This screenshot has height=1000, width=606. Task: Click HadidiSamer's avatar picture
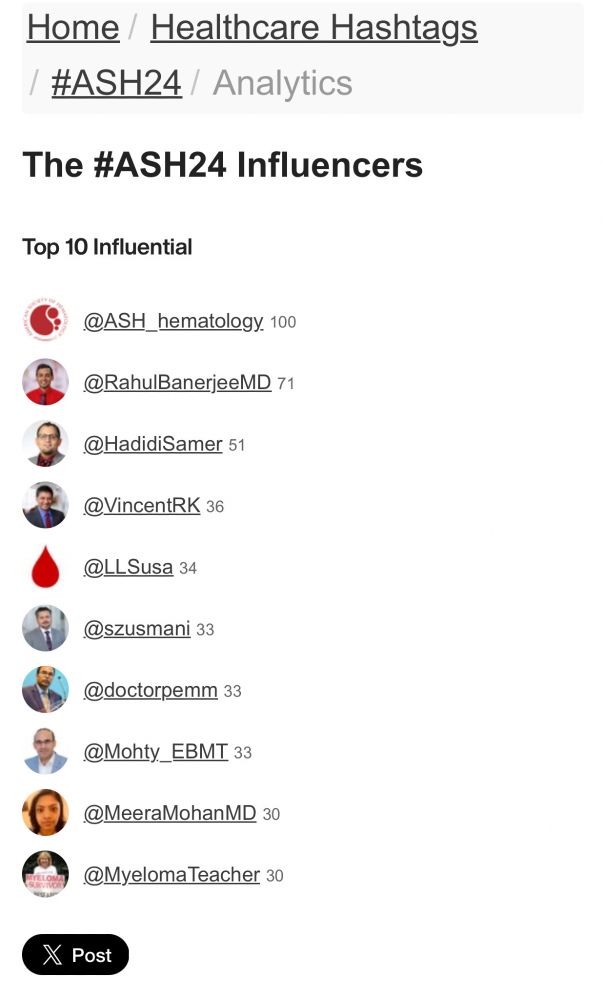click(45, 443)
